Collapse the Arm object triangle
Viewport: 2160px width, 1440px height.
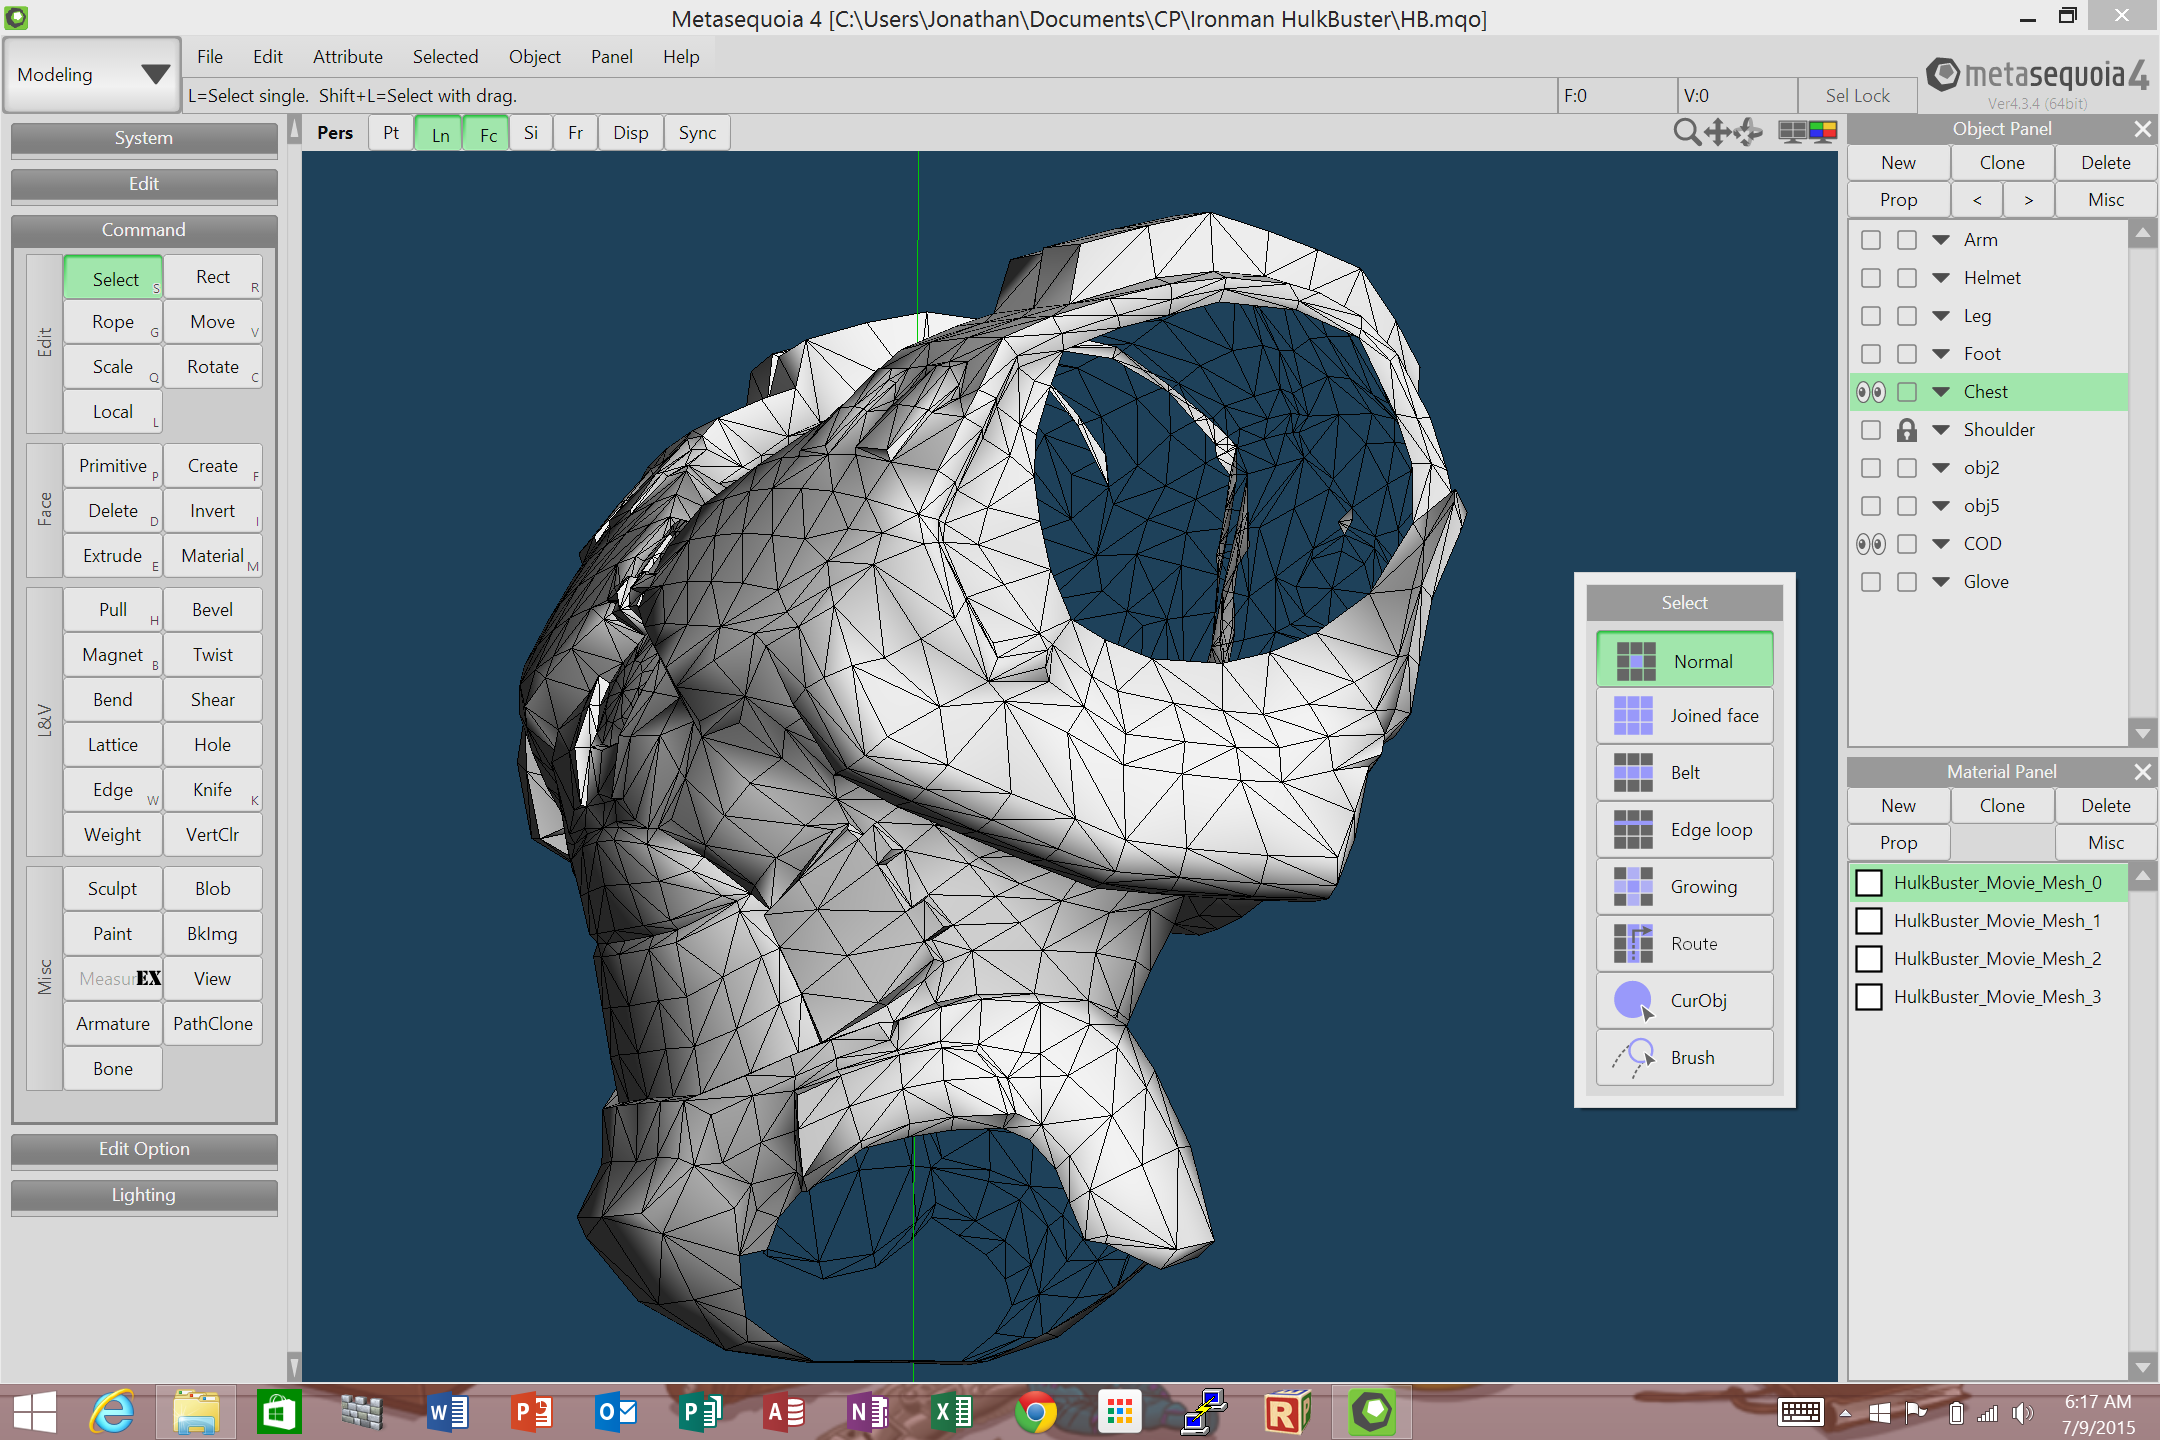(x=1941, y=240)
